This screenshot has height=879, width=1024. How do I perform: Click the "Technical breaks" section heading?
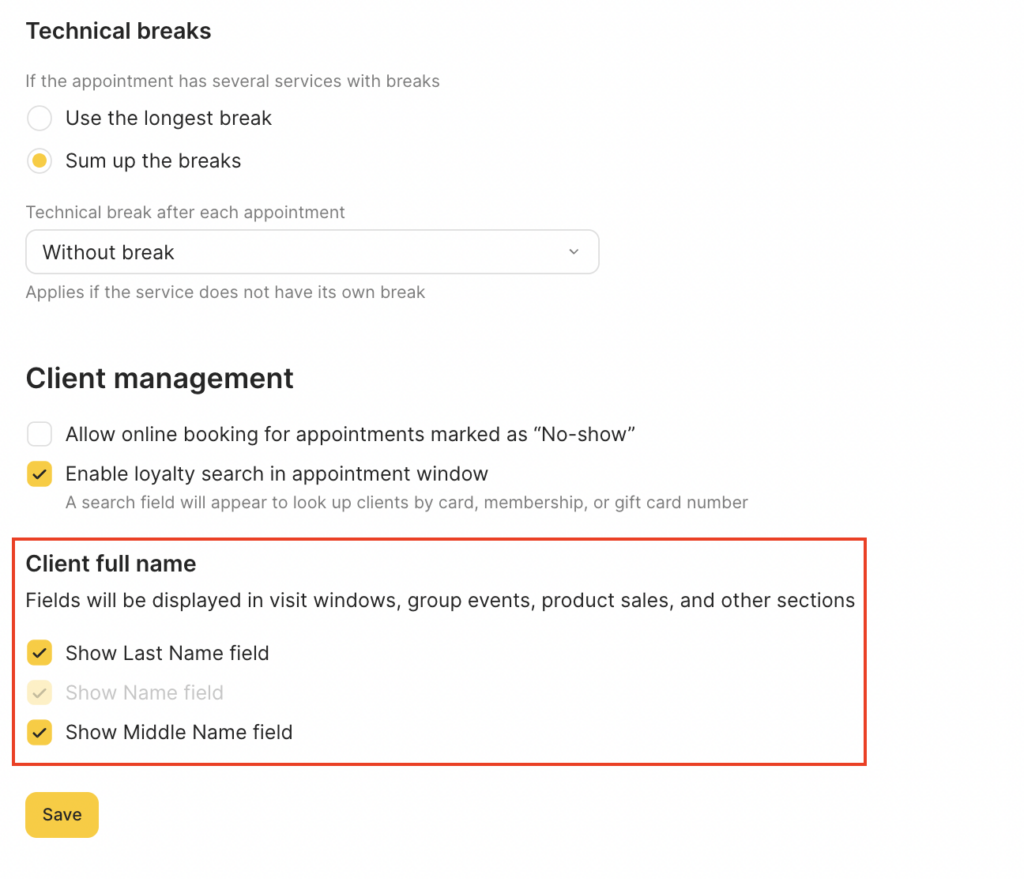click(x=118, y=31)
